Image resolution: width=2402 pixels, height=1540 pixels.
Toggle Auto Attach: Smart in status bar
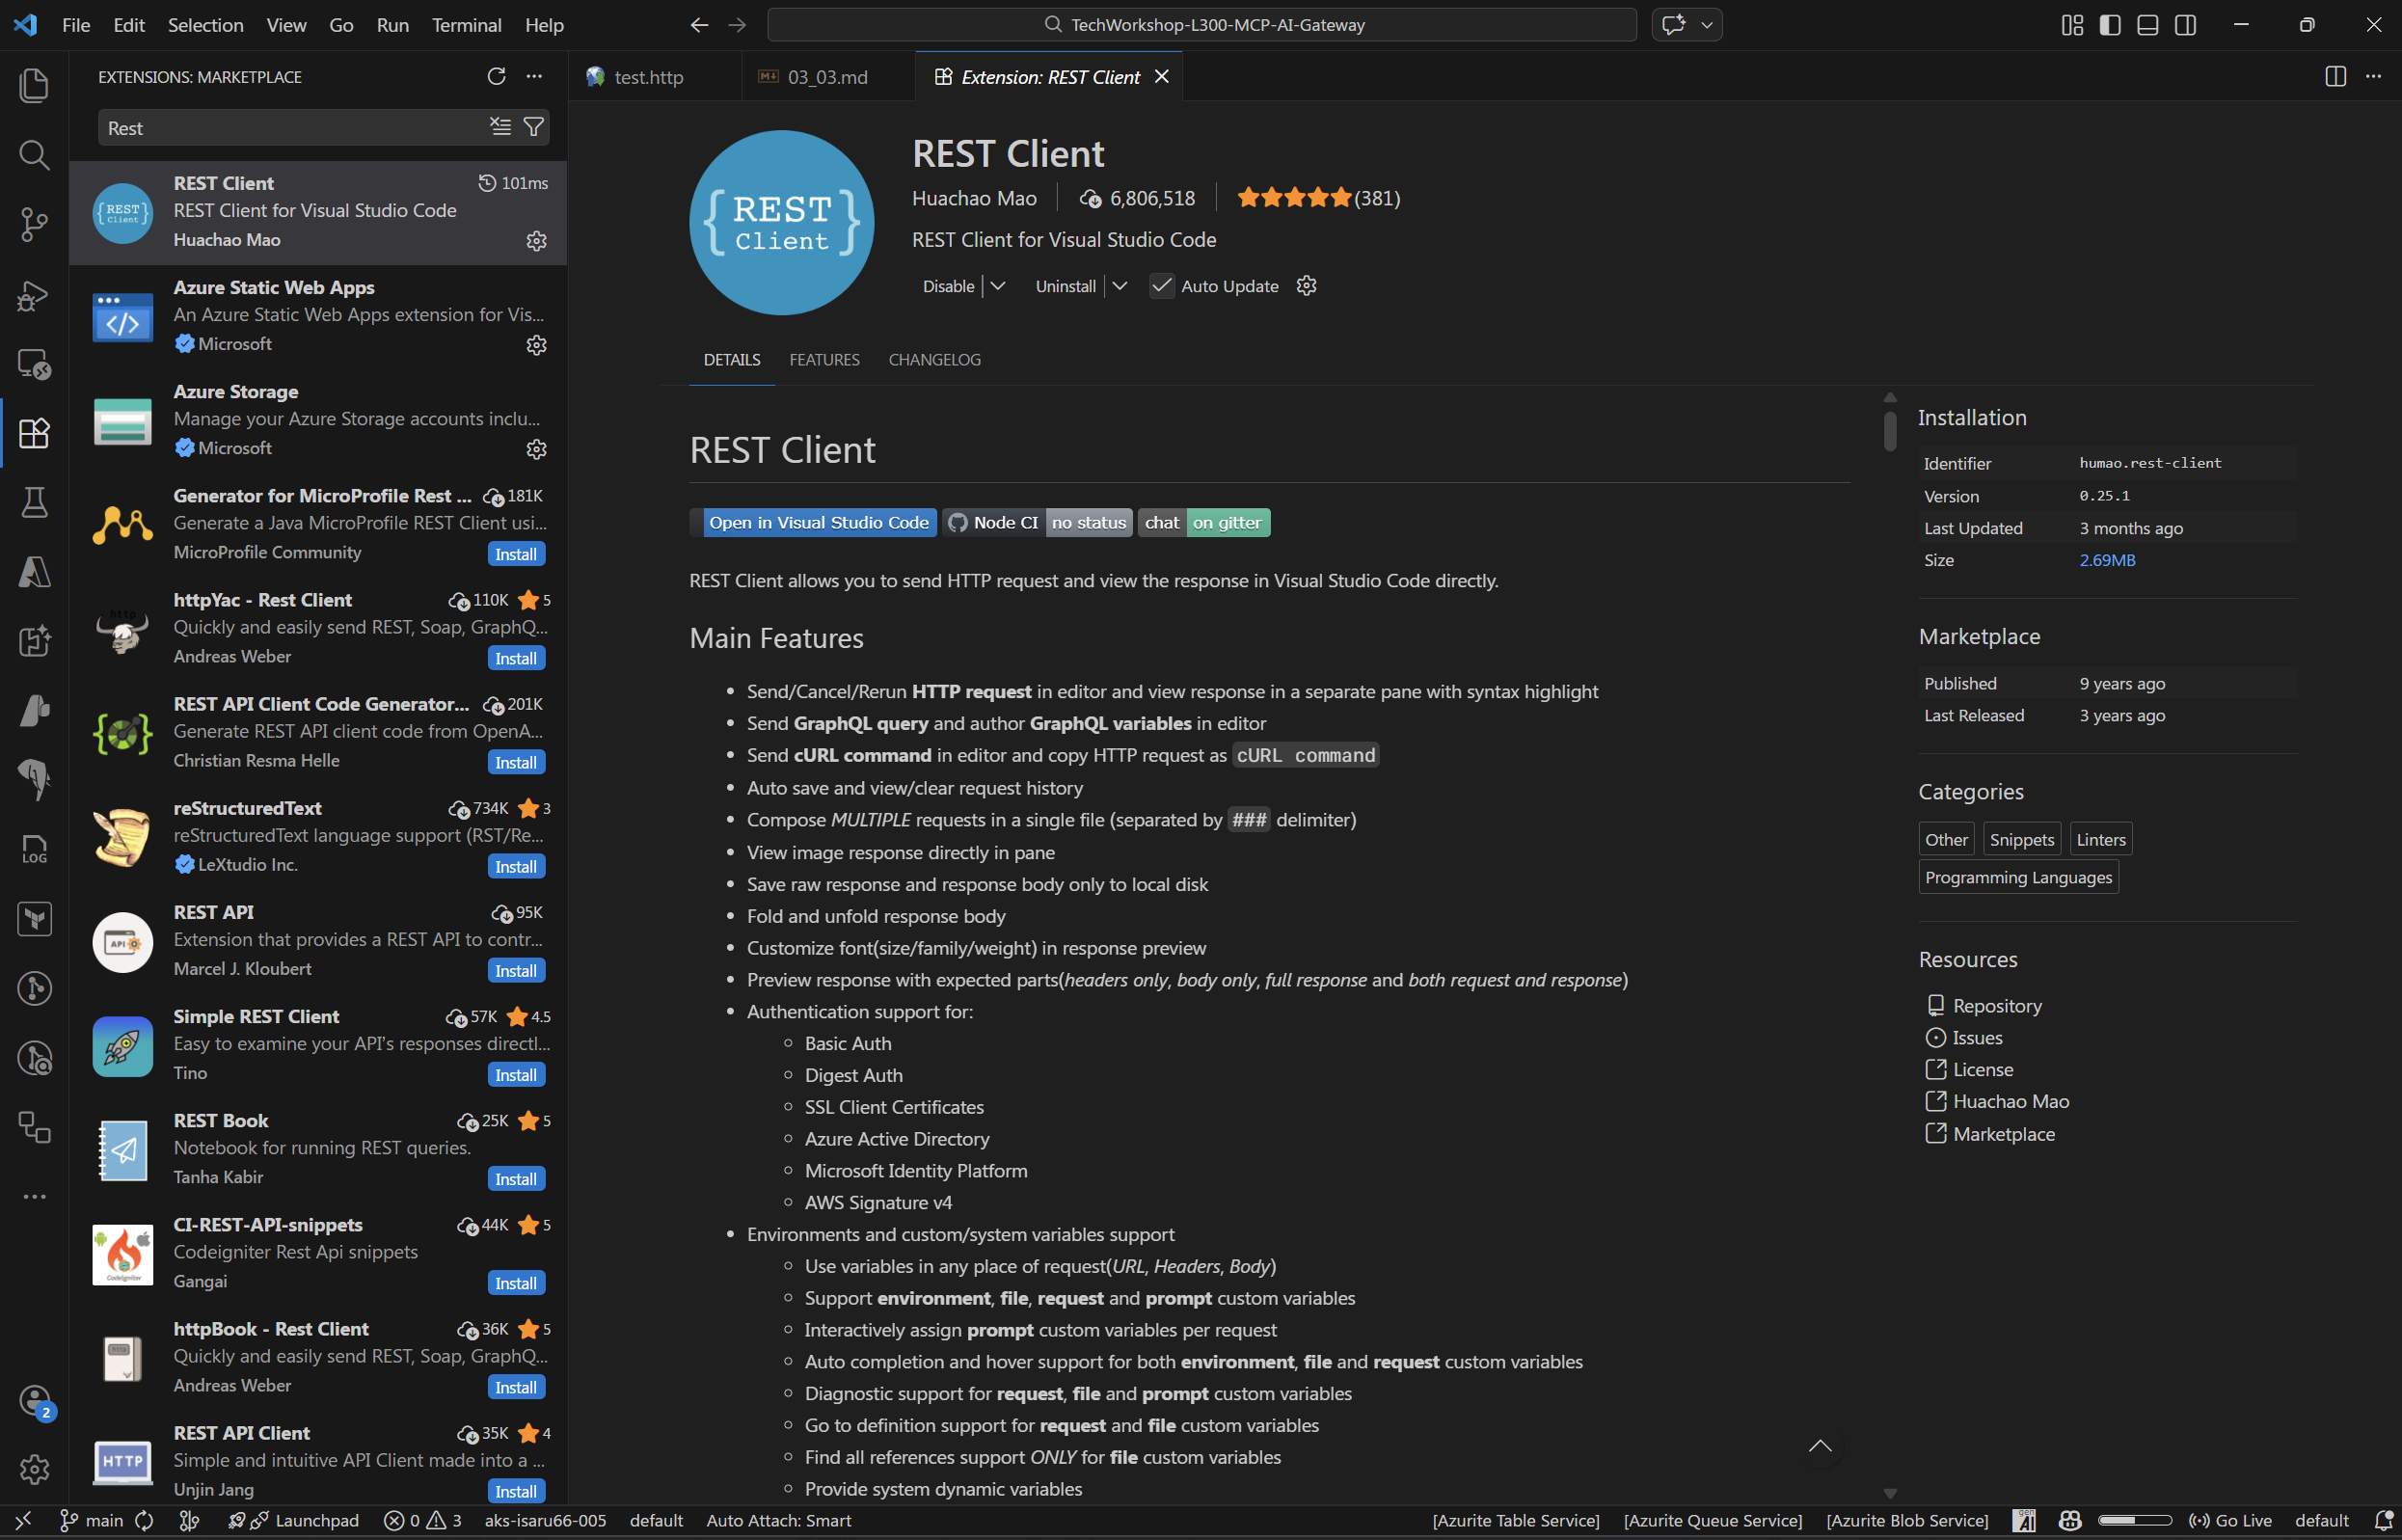pos(778,1520)
